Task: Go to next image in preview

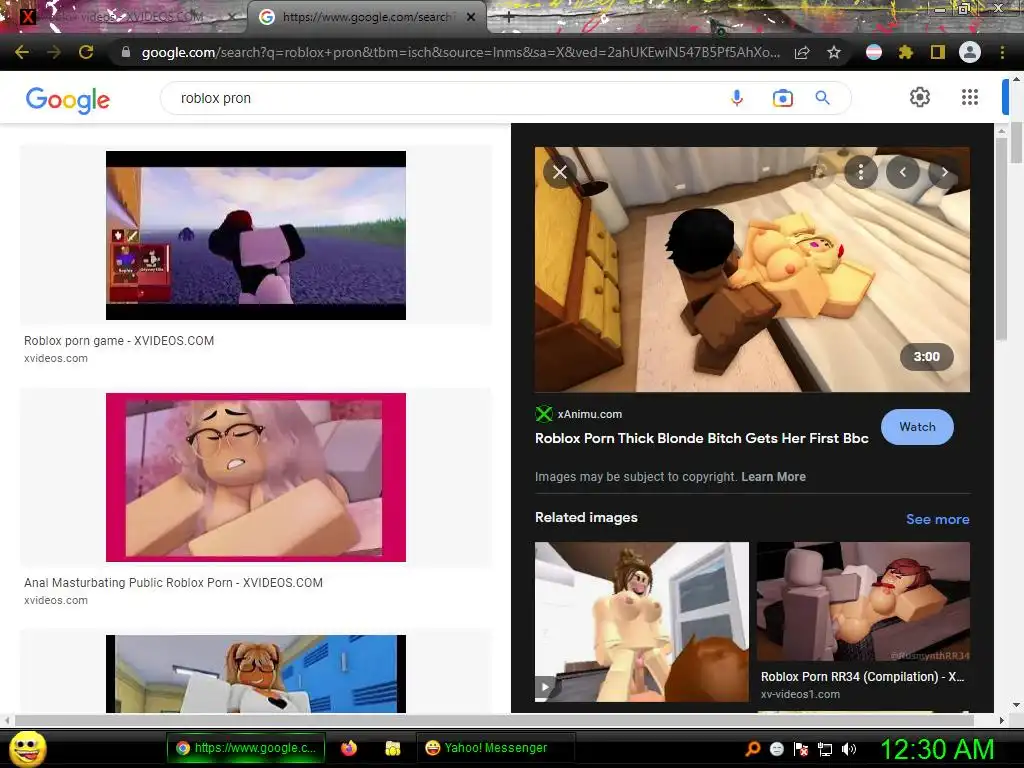Action: (x=944, y=172)
